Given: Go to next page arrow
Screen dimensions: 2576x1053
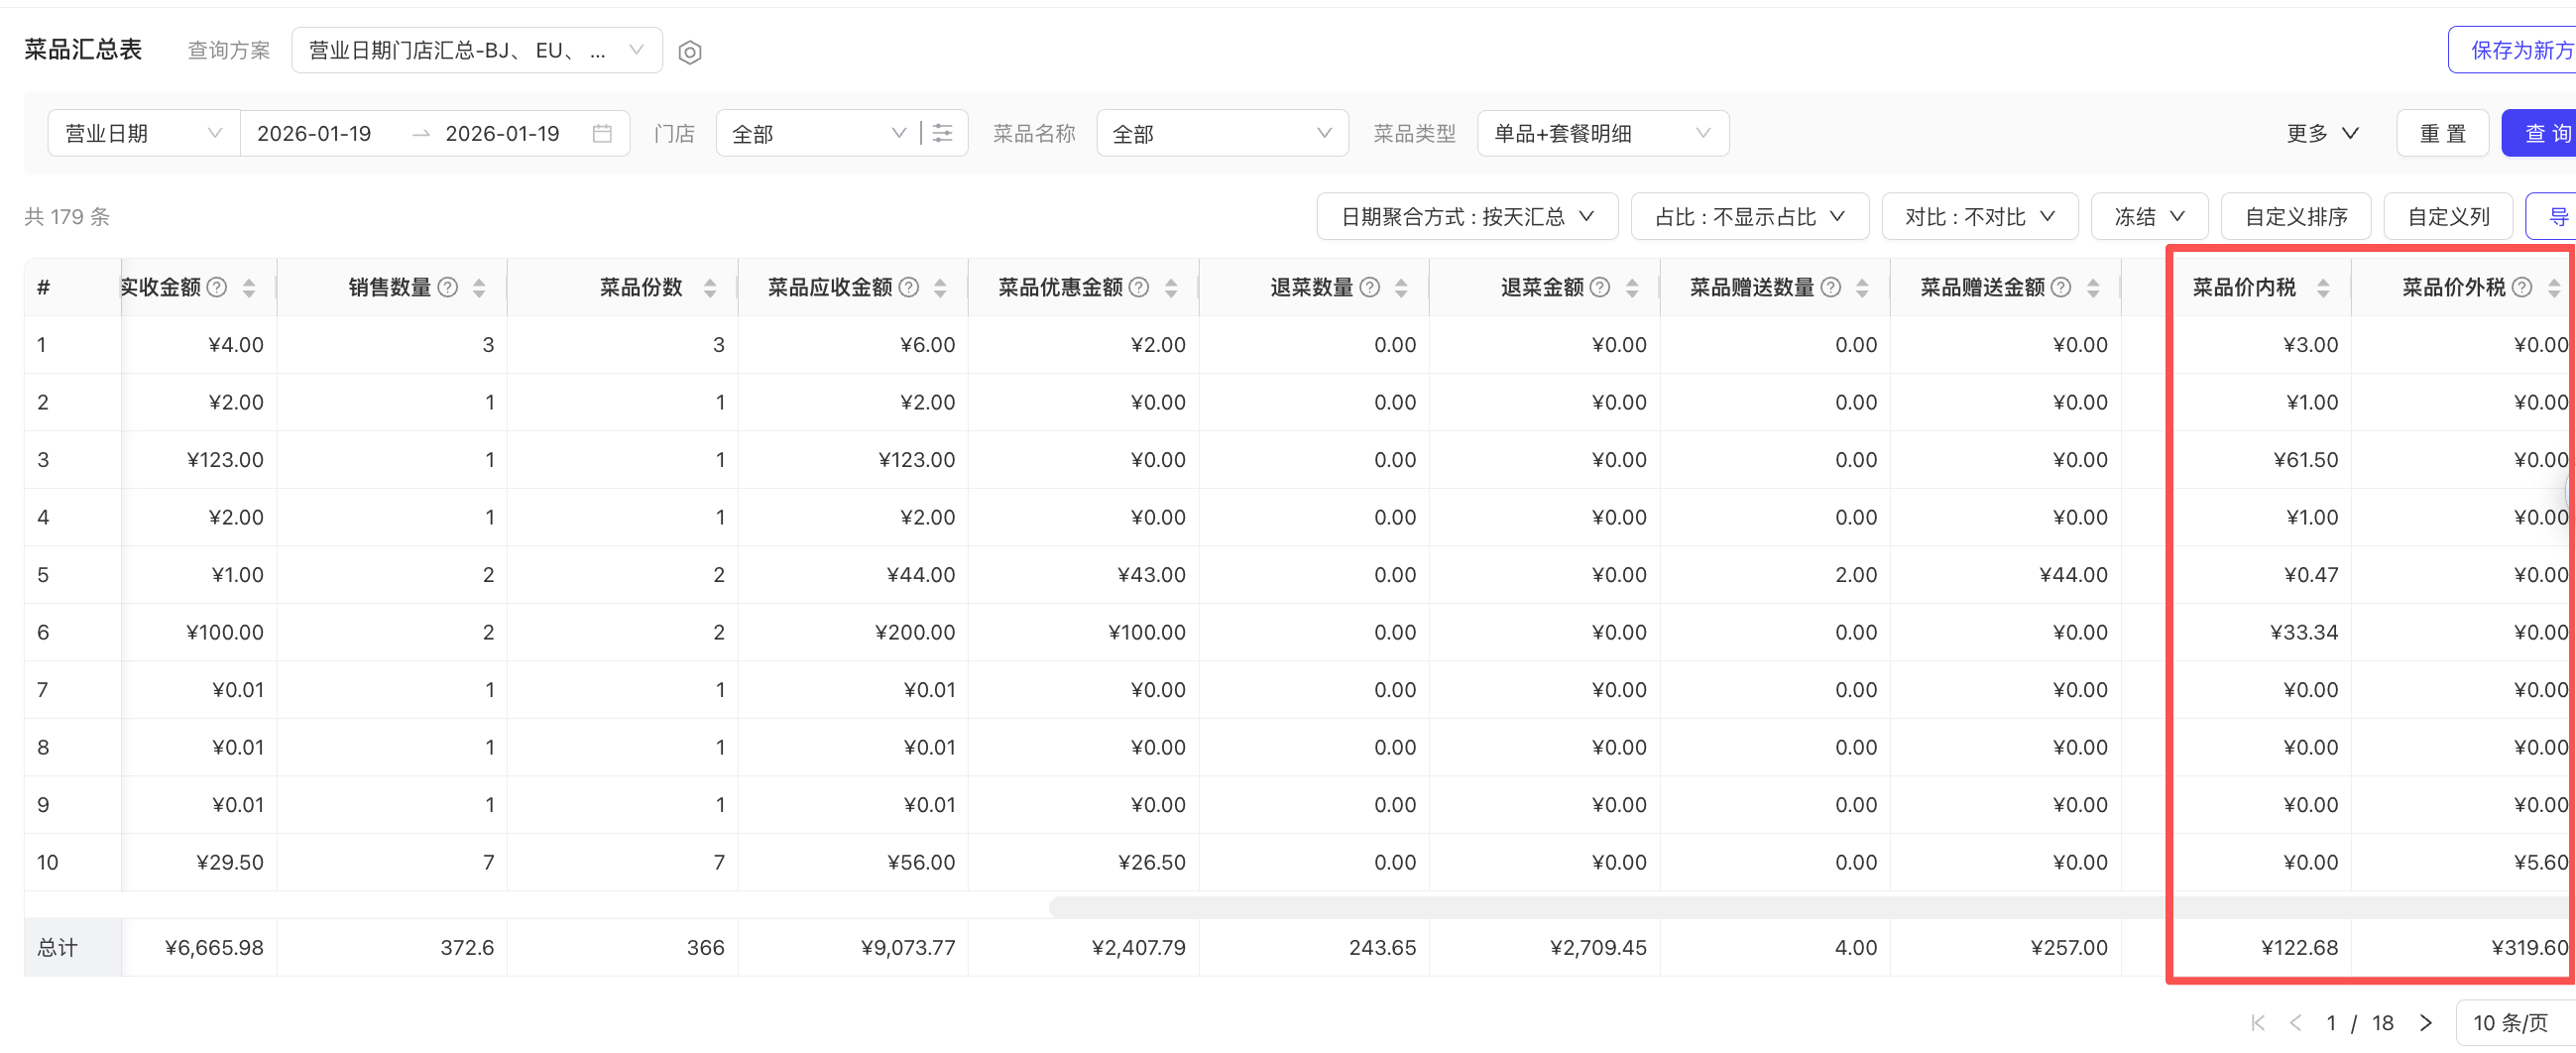Looking at the screenshot, I should point(2425,1023).
